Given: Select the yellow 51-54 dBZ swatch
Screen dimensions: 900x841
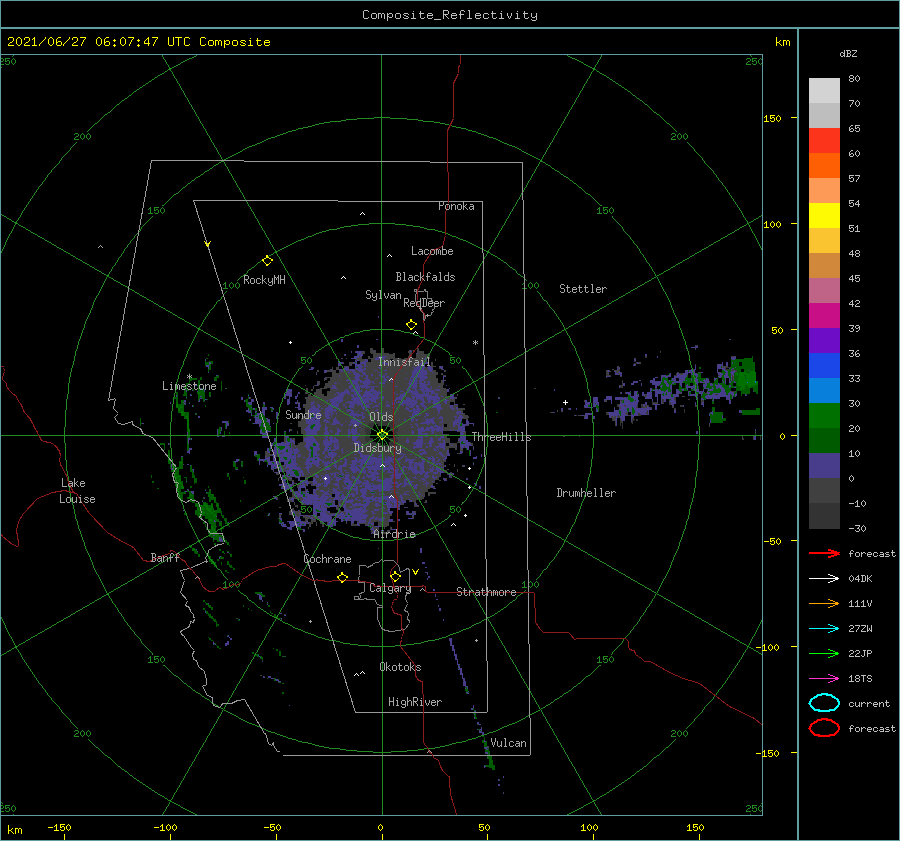Looking at the screenshot, I should (x=824, y=216).
